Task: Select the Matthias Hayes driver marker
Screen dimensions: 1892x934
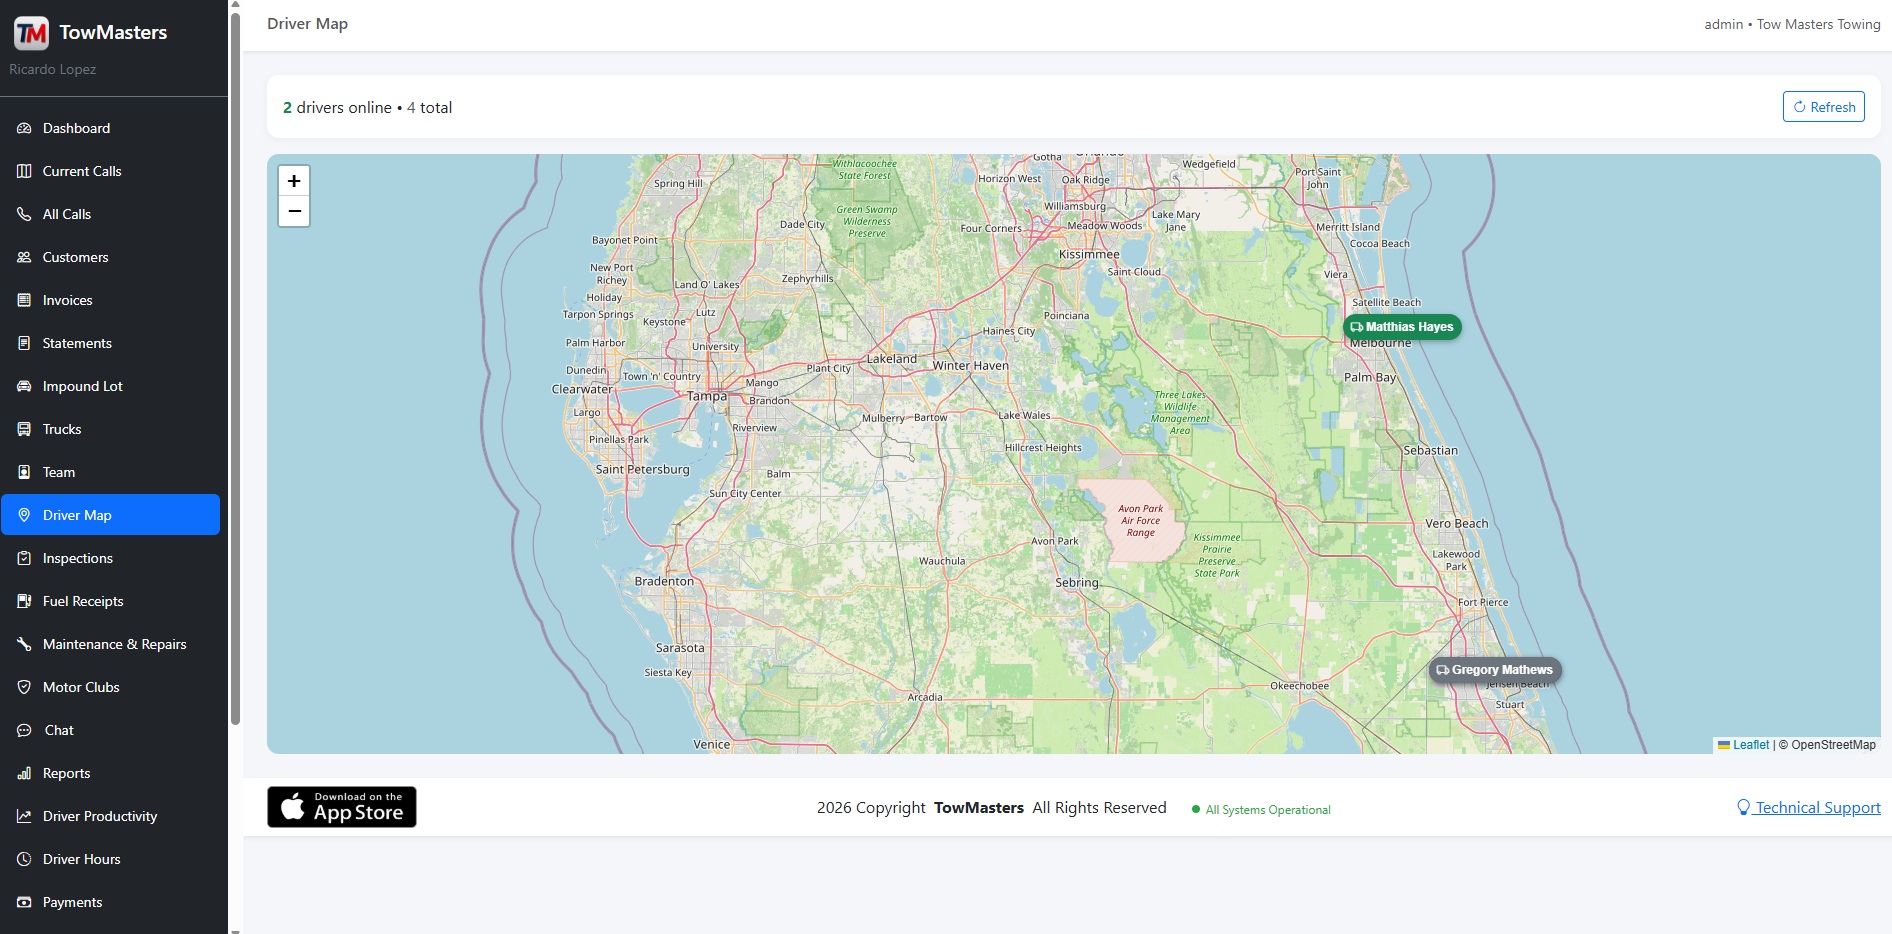Action: click(x=1402, y=327)
